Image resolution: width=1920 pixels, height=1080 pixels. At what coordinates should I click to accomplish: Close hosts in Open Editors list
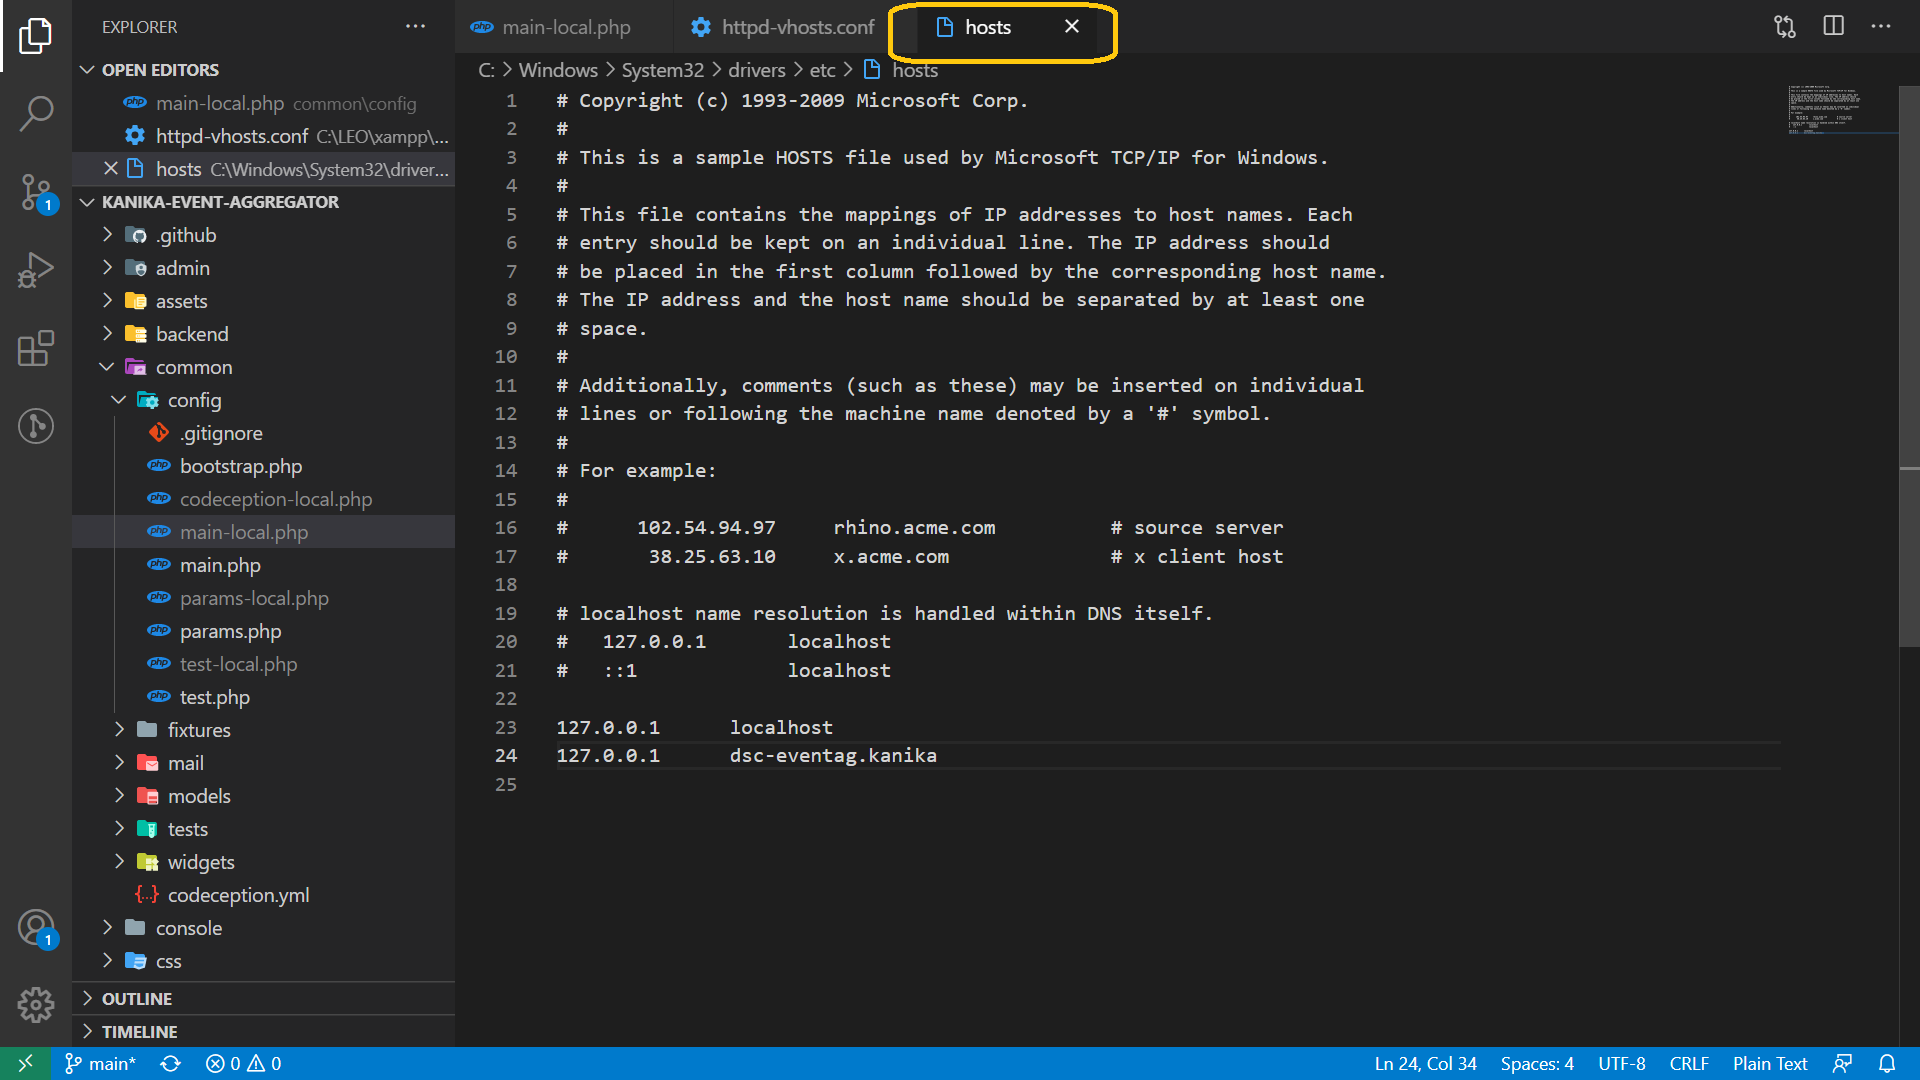click(111, 169)
